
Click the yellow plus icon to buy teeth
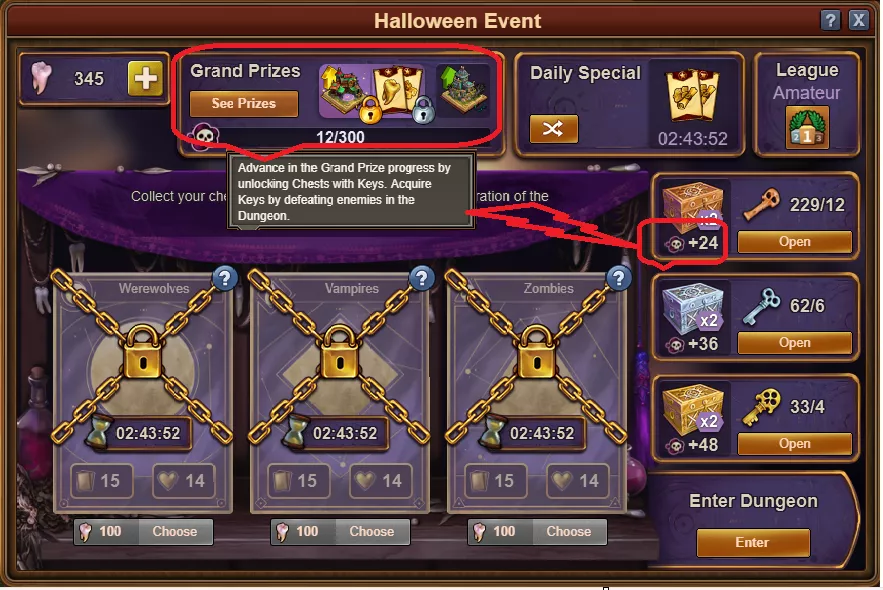pyautogui.click(x=146, y=78)
